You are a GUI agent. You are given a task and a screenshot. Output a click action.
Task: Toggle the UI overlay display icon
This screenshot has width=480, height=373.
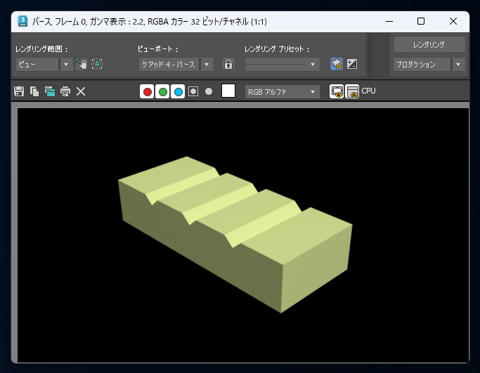pyautogui.click(x=337, y=91)
